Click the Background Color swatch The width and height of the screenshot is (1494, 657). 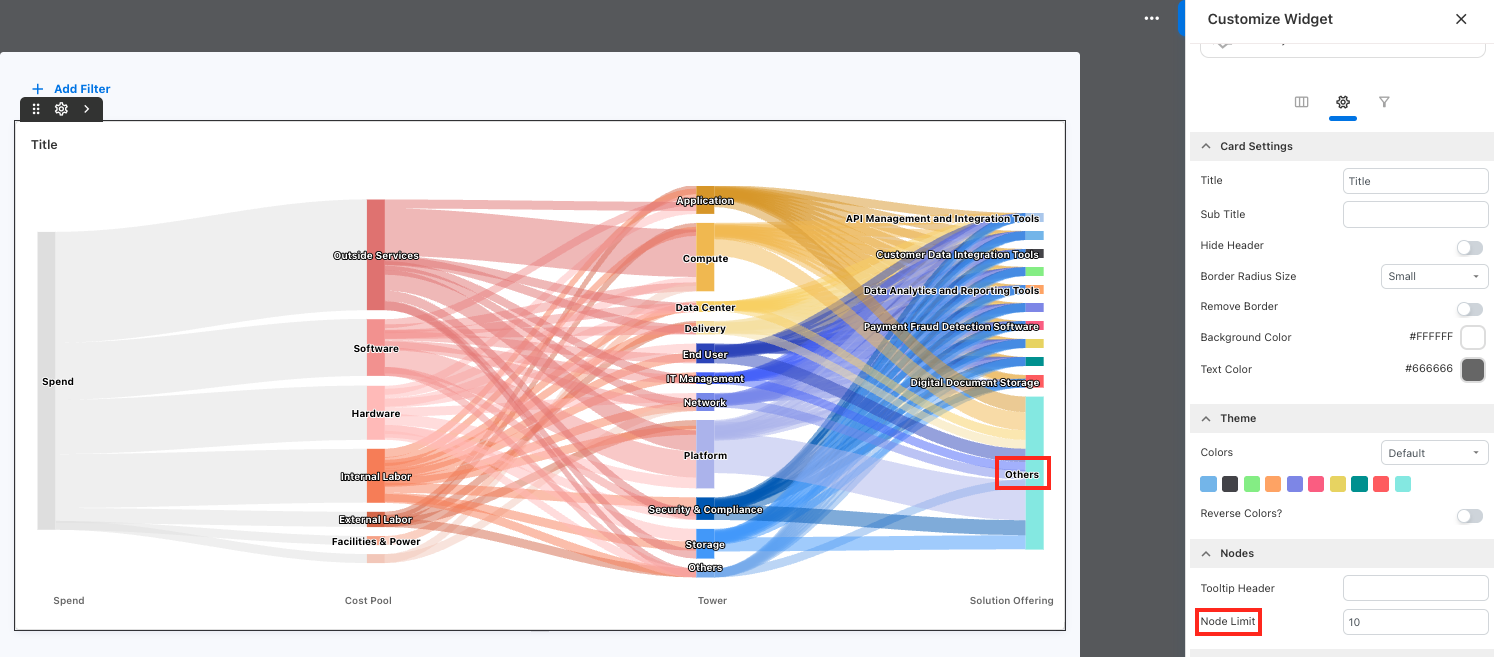tap(1472, 337)
